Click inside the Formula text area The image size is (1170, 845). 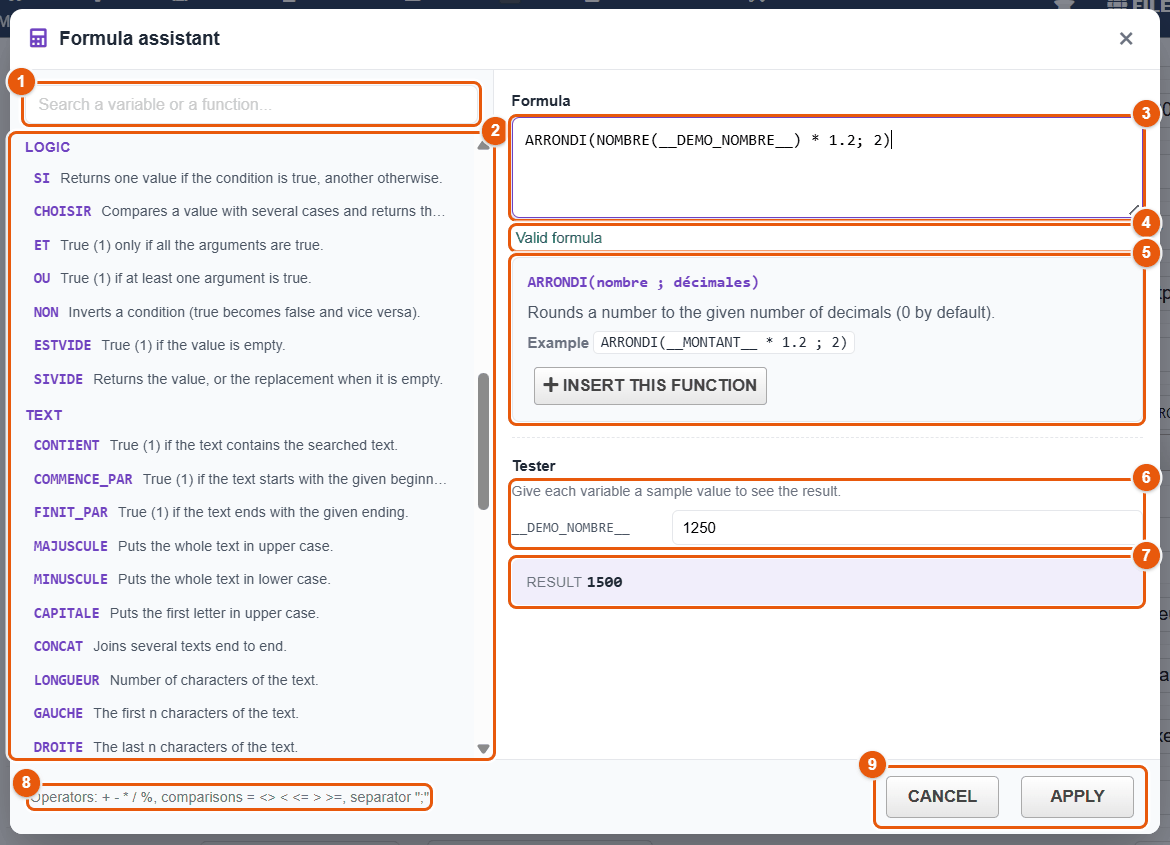[x=827, y=167]
